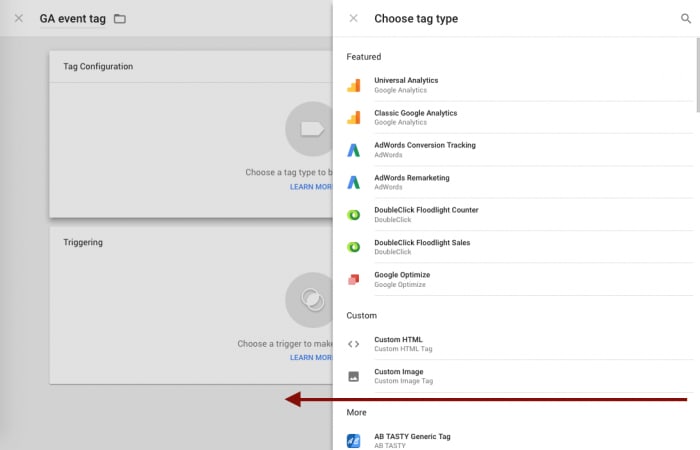Screen dimensions: 700x450
Task: Open search in Choose tag type panel
Action: pyautogui.click(x=686, y=18)
